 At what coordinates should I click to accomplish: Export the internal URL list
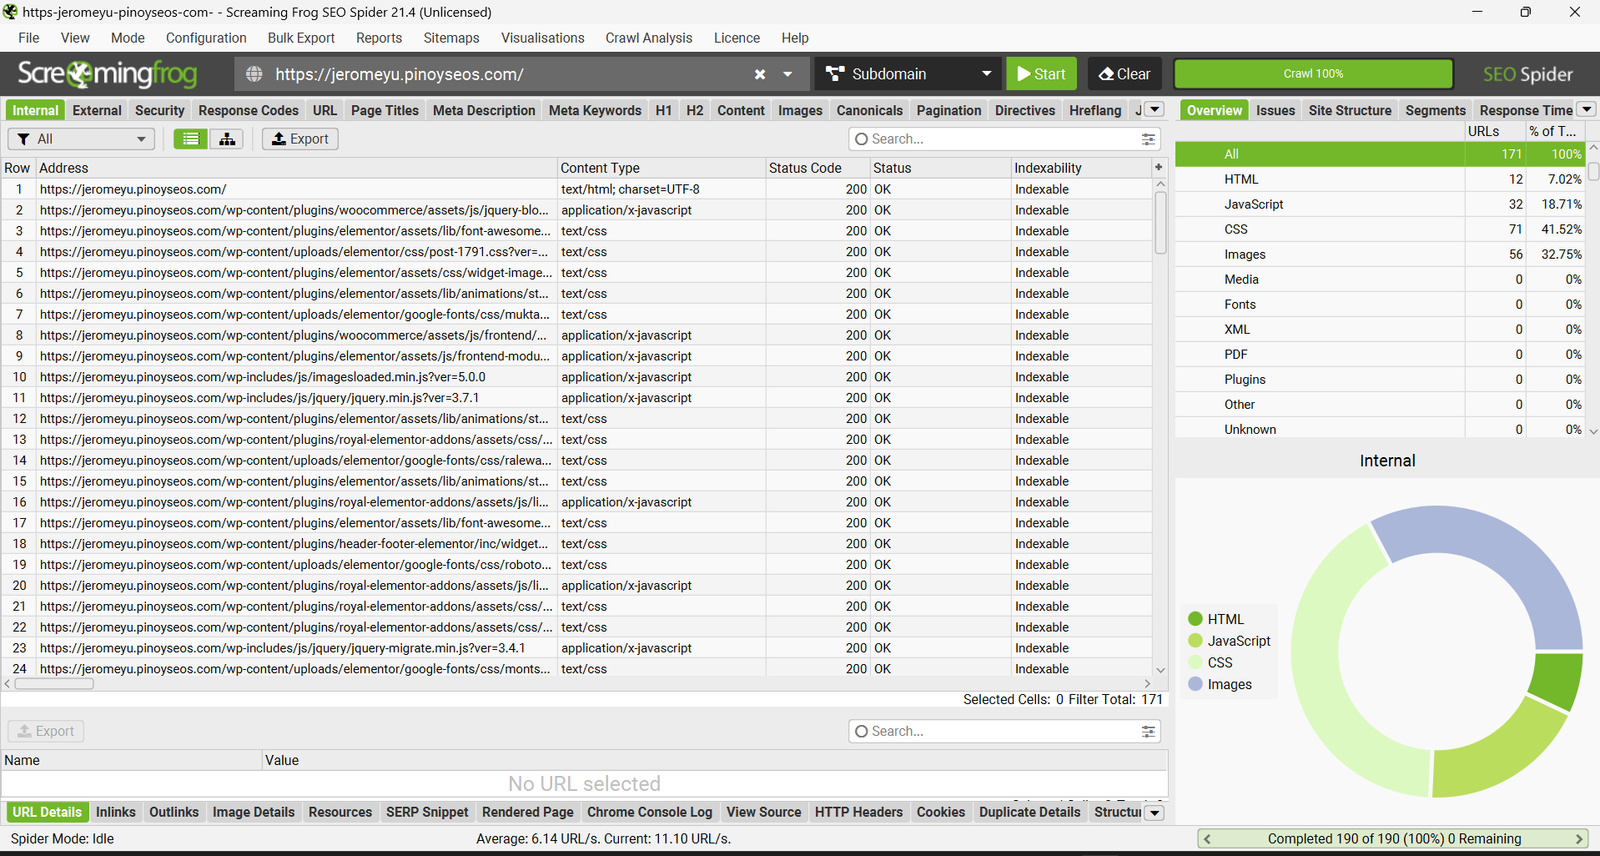click(300, 139)
